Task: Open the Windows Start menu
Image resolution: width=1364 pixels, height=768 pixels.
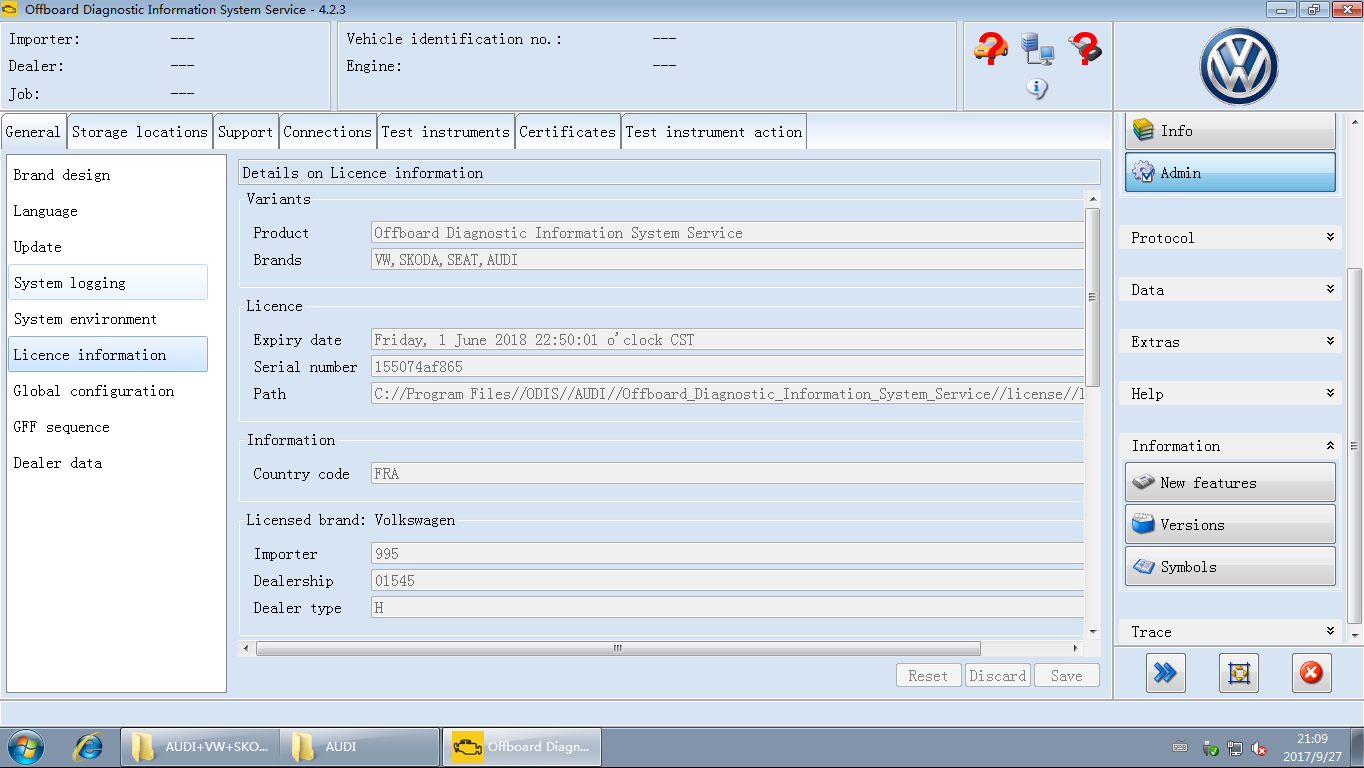Action: [26, 746]
